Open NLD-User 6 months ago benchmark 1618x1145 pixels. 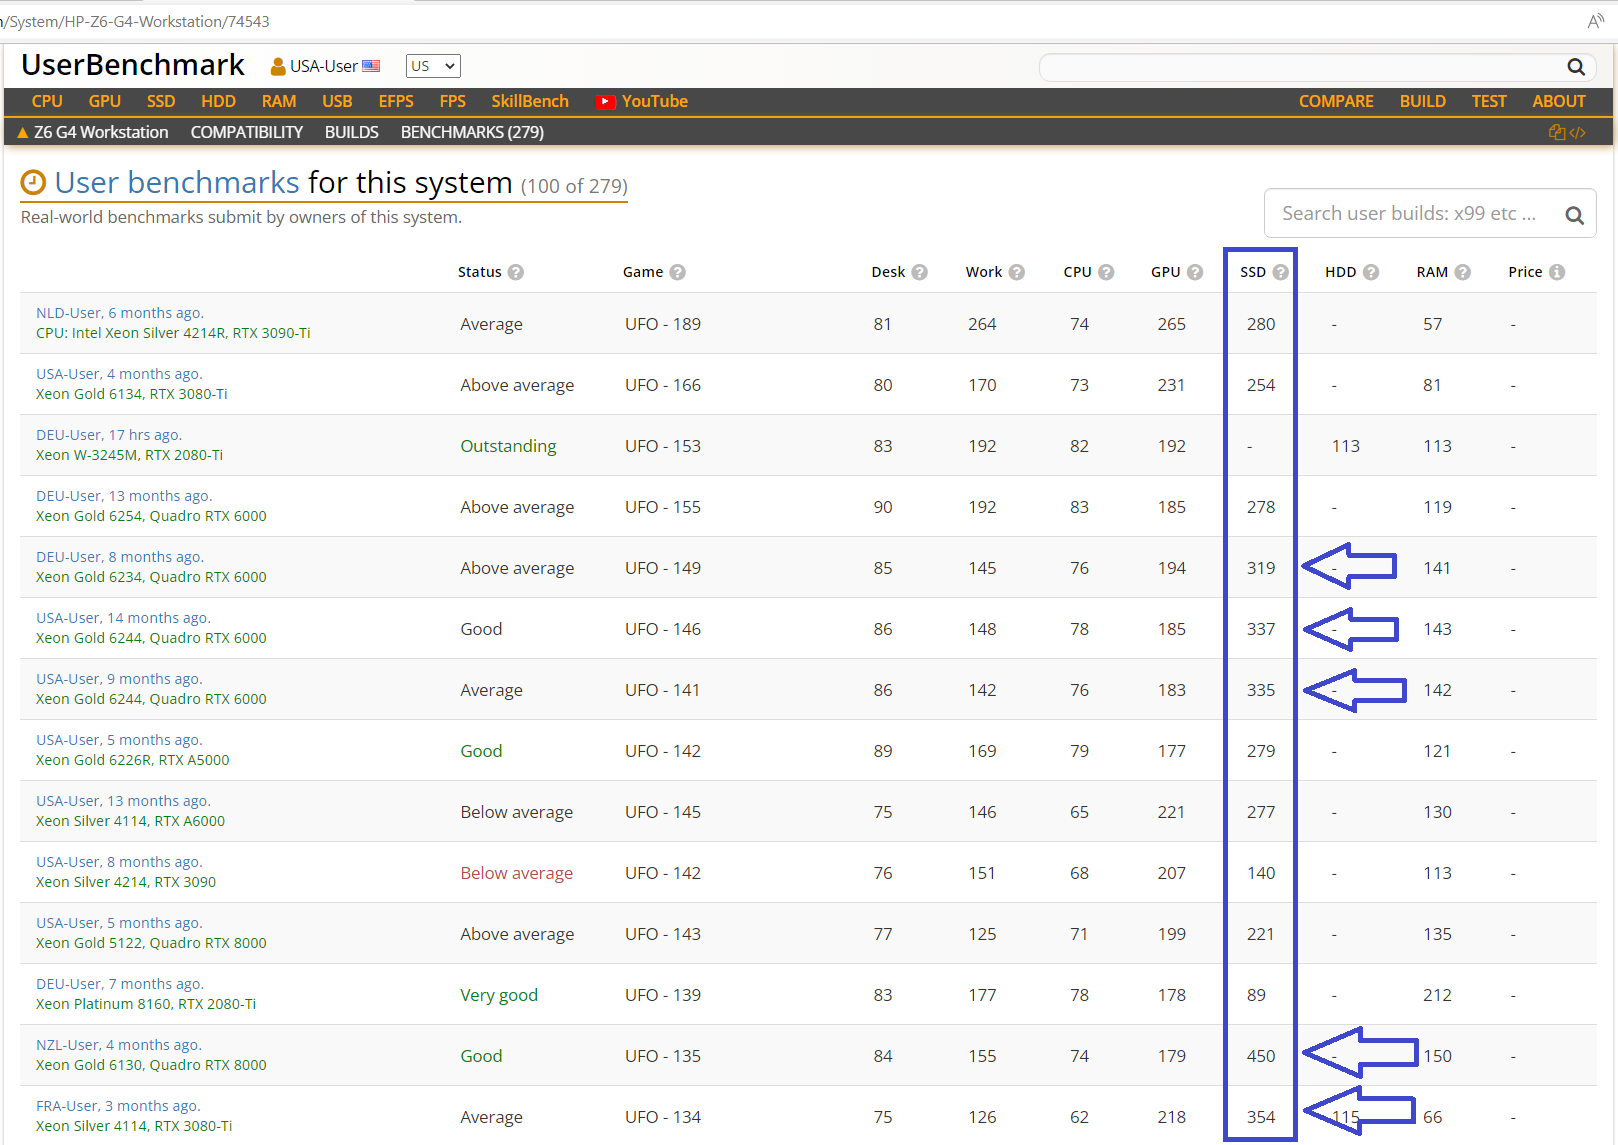120,313
